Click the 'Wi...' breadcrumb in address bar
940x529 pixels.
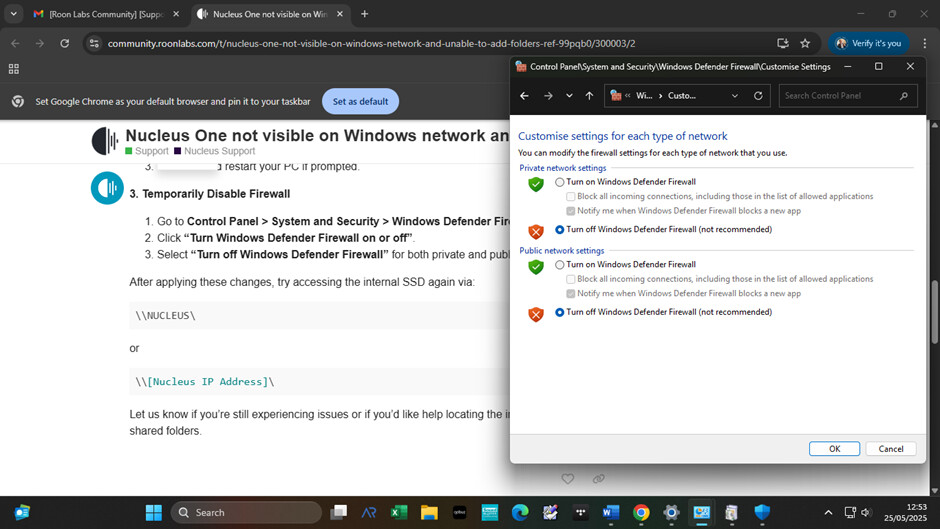click(x=644, y=96)
